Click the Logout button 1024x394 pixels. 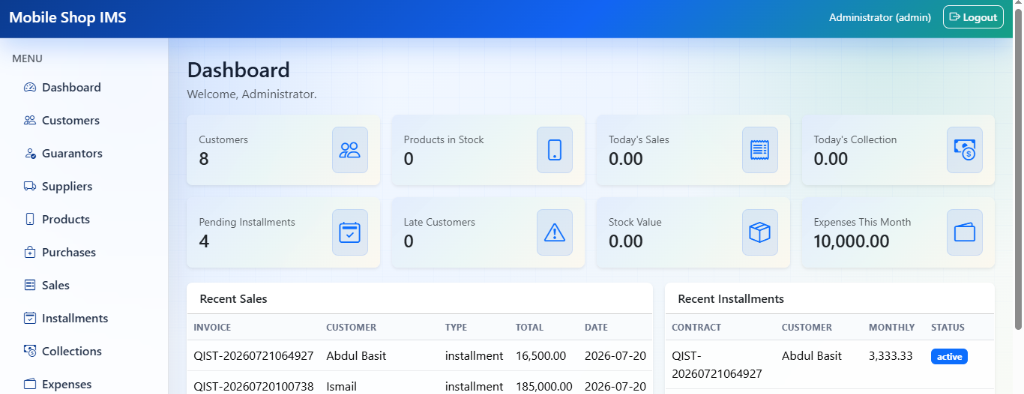[973, 18]
